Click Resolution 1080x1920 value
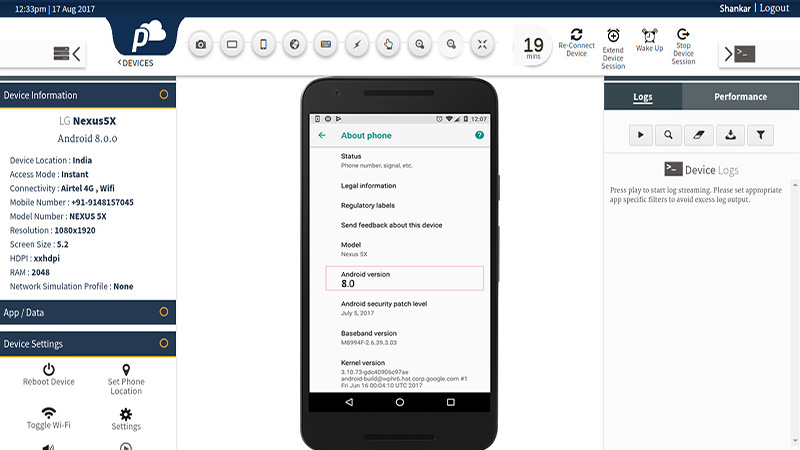Image resolution: width=800 pixels, height=450 pixels. (x=75, y=230)
